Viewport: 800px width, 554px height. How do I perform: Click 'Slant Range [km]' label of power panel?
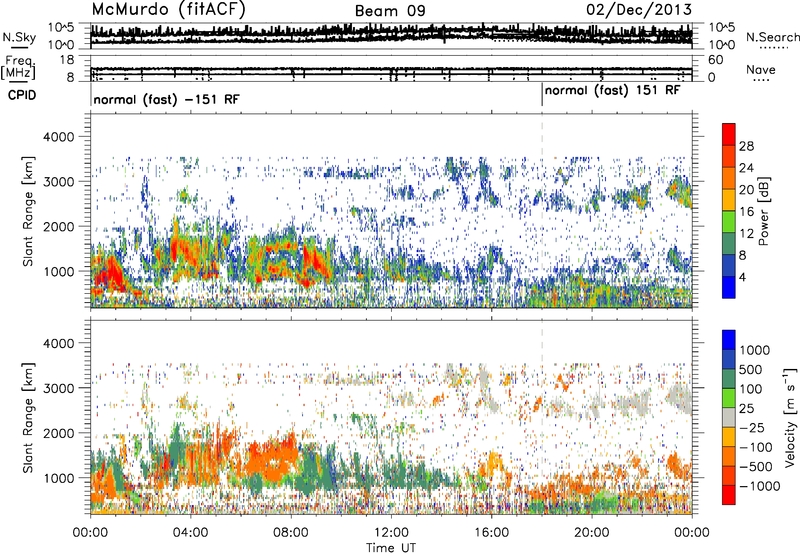pyautogui.click(x=28, y=211)
